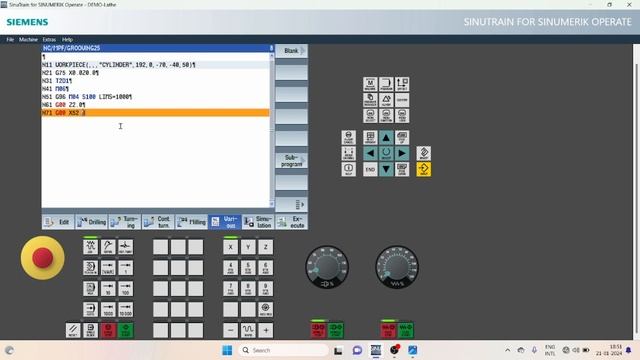Click the cursor right arrow key

402,153
